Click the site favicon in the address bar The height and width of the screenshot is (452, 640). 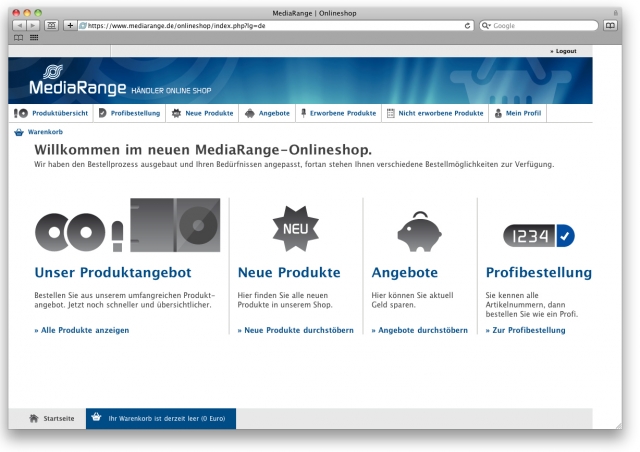83,26
